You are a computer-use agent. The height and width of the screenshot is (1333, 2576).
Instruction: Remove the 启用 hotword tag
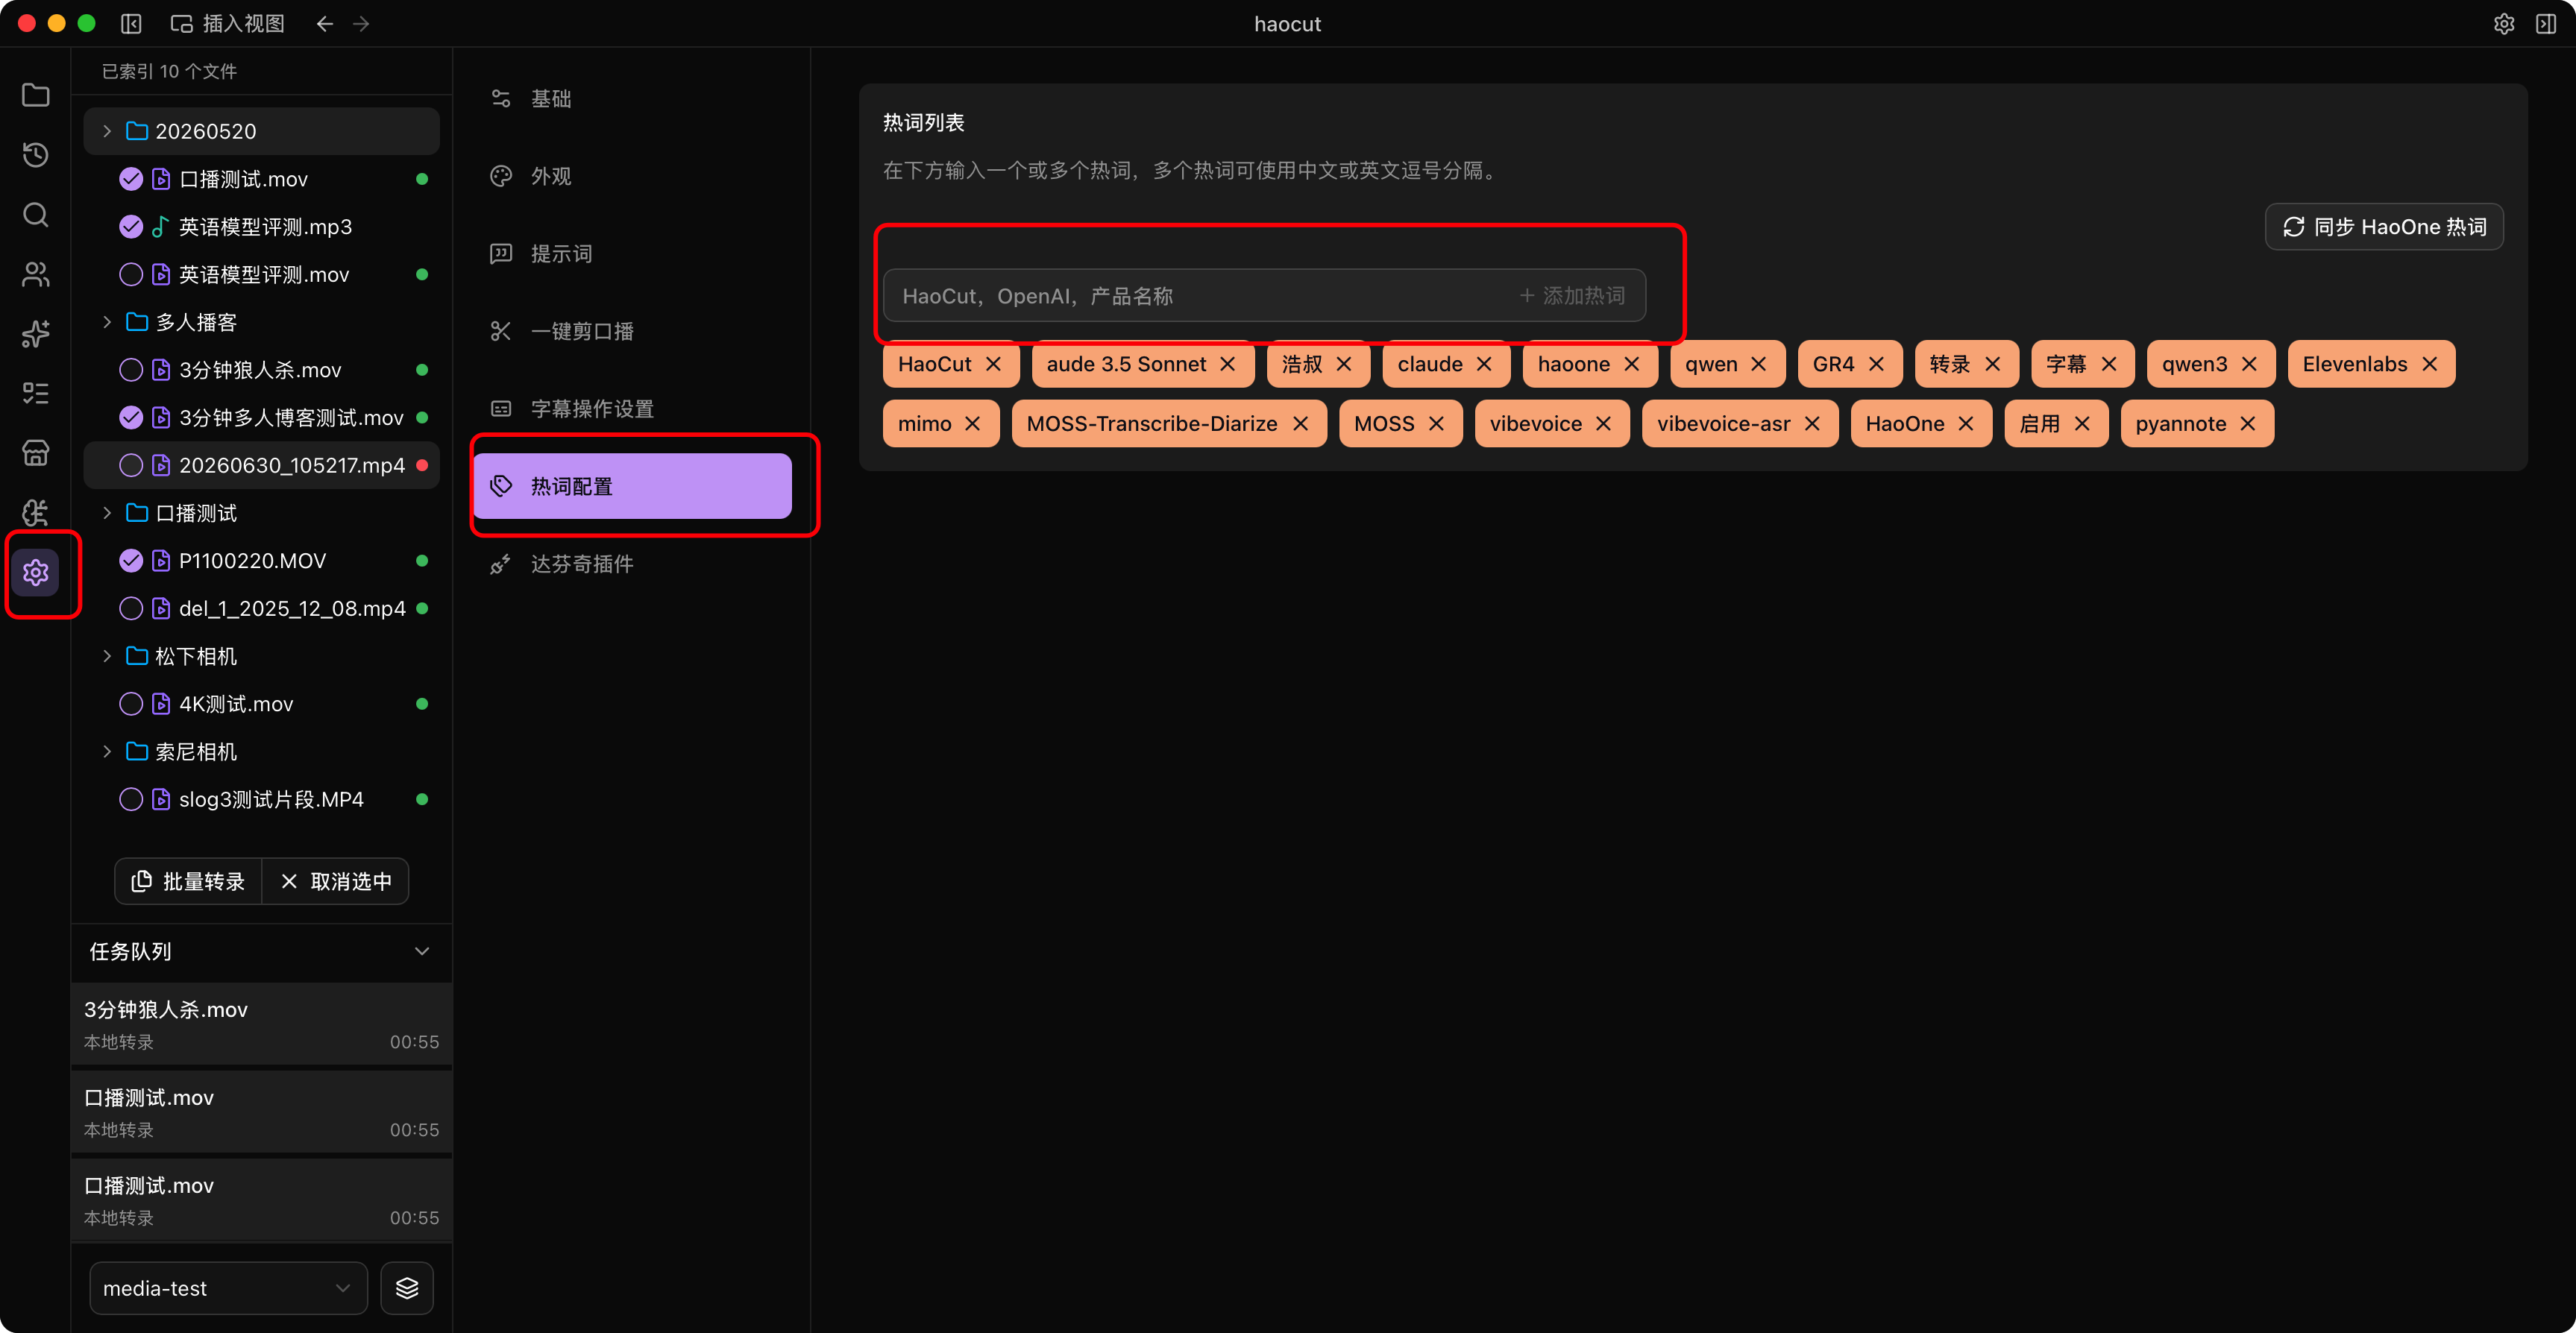point(2082,424)
